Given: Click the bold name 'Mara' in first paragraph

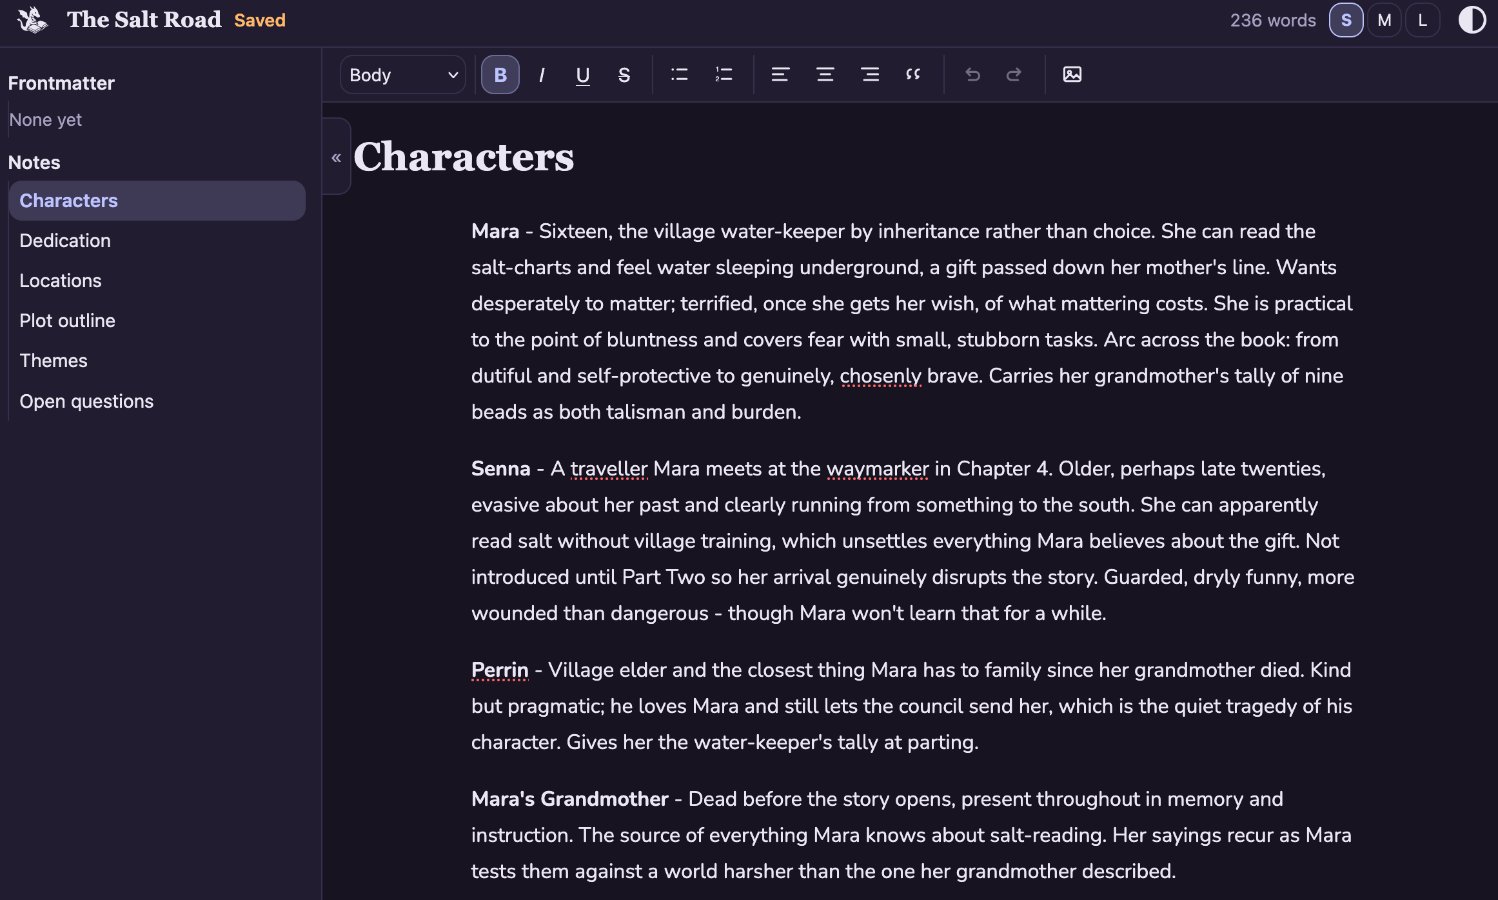Looking at the screenshot, I should (x=495, y=231).
